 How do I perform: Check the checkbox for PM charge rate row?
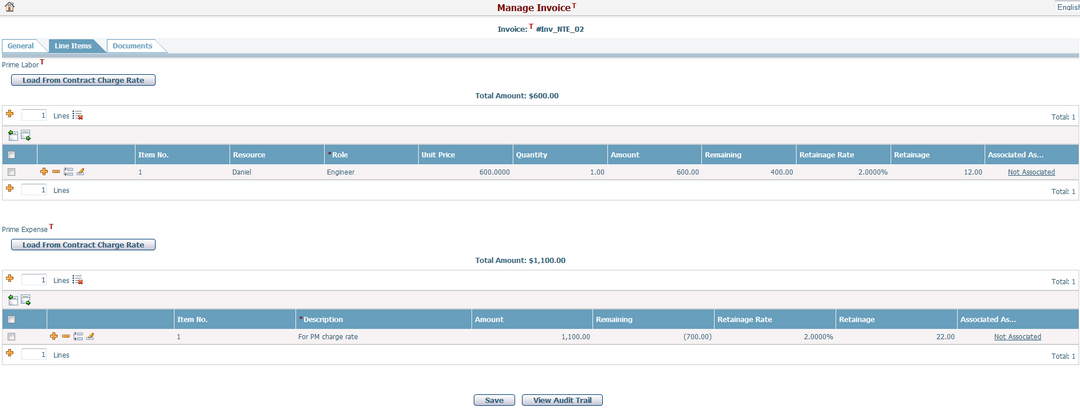[11, 337]
